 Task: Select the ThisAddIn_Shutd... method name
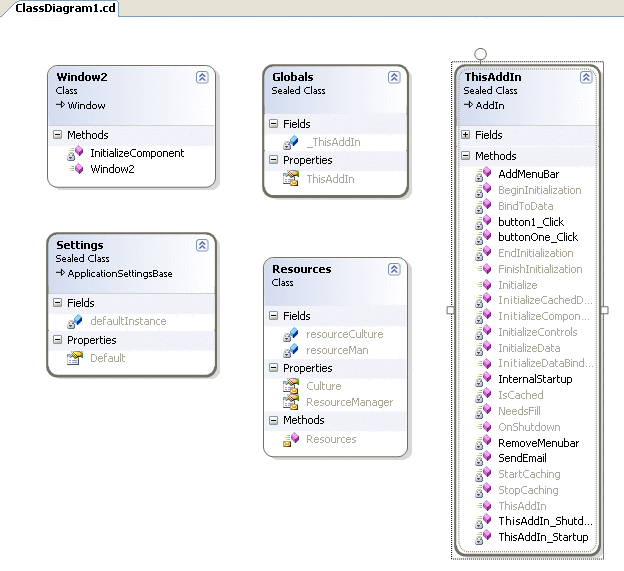click(x=546, y=521)
